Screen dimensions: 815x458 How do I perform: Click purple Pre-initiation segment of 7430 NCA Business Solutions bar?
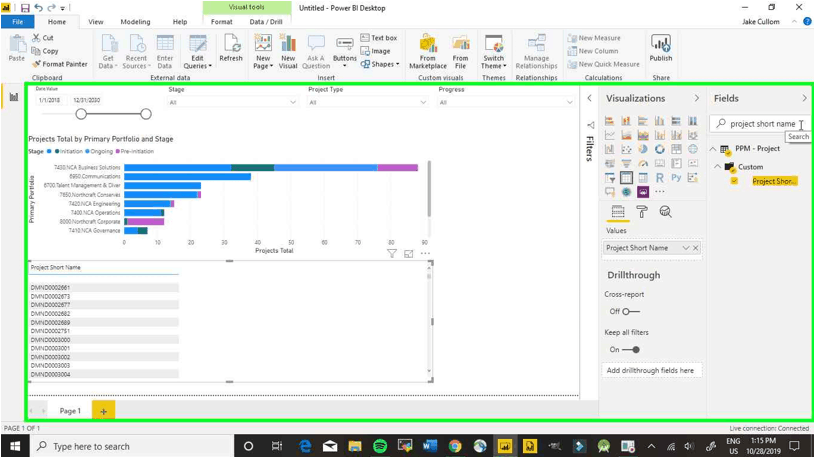[398, 167]
